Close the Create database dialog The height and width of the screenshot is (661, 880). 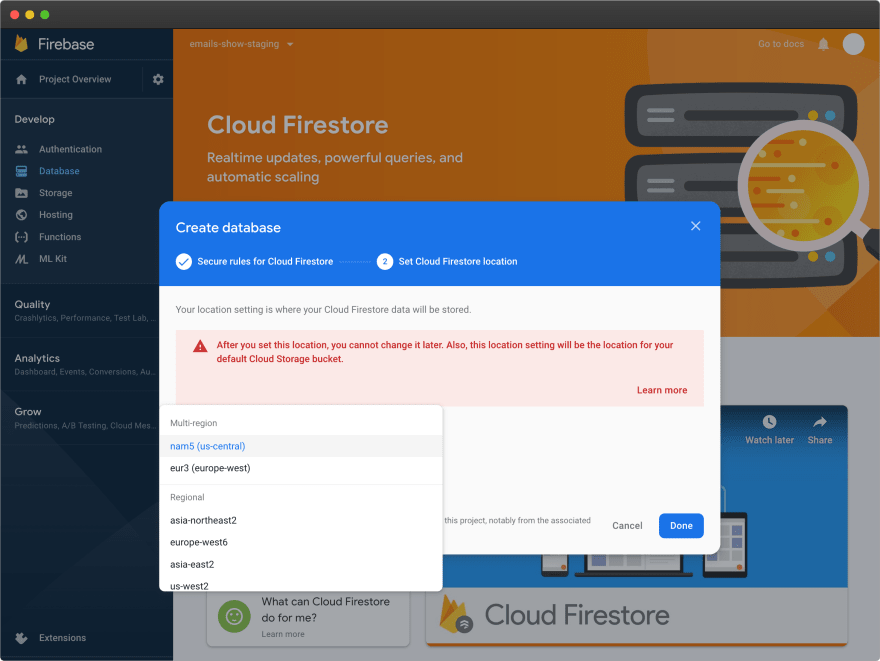pos(695,226)
